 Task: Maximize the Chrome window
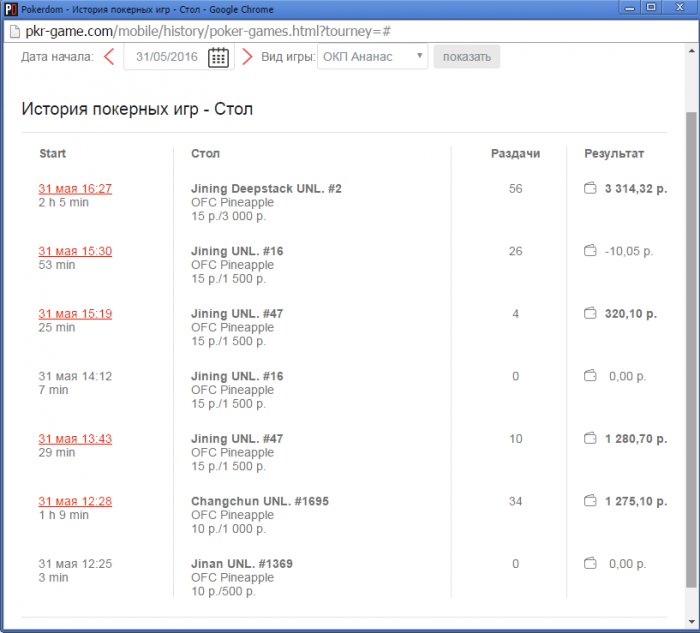click(x=651, y=8)
